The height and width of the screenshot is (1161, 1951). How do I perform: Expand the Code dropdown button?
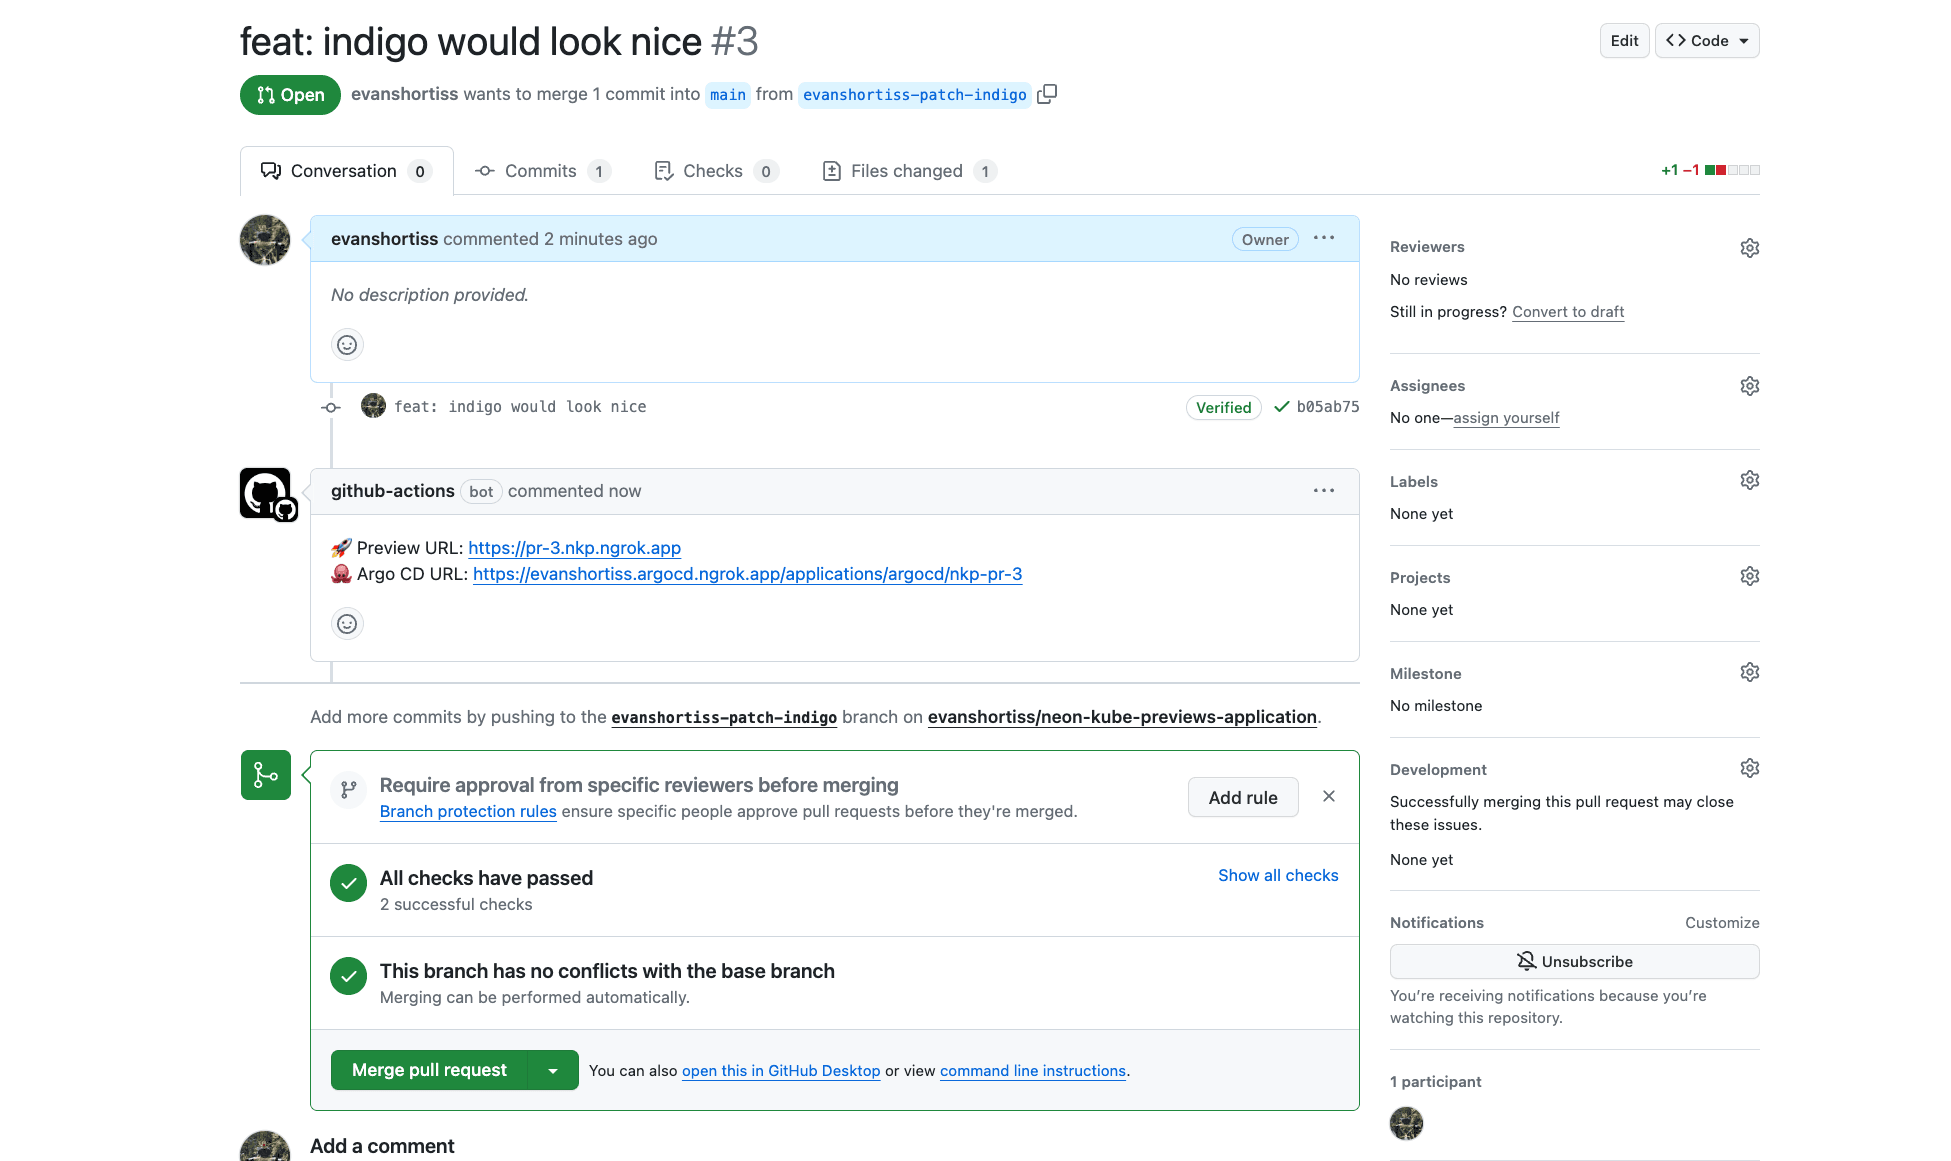coord(1707,41)
